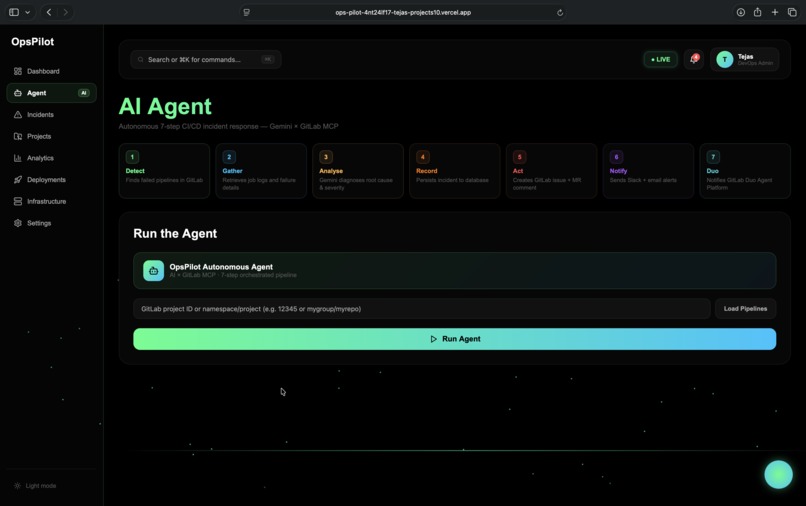Open browser downloads
Image resolution: width=806 pixels, height=506 pixels.
point(741,12)
